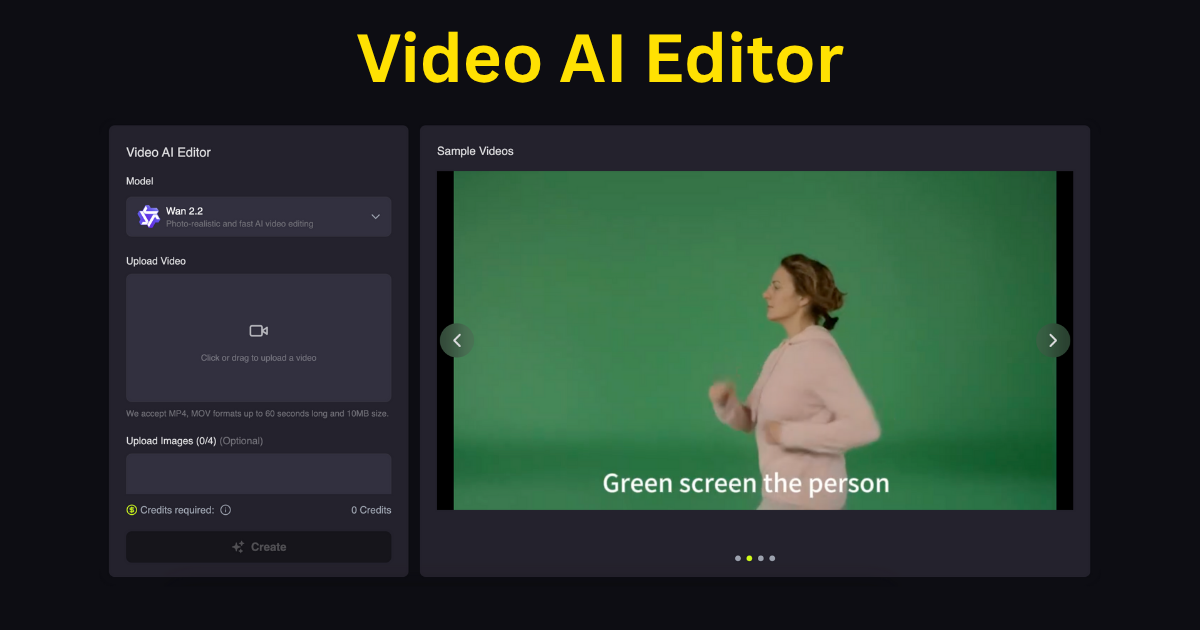
Task: Click the green credits coin icon
Action: pyautogui.click(x=132, y=510)
